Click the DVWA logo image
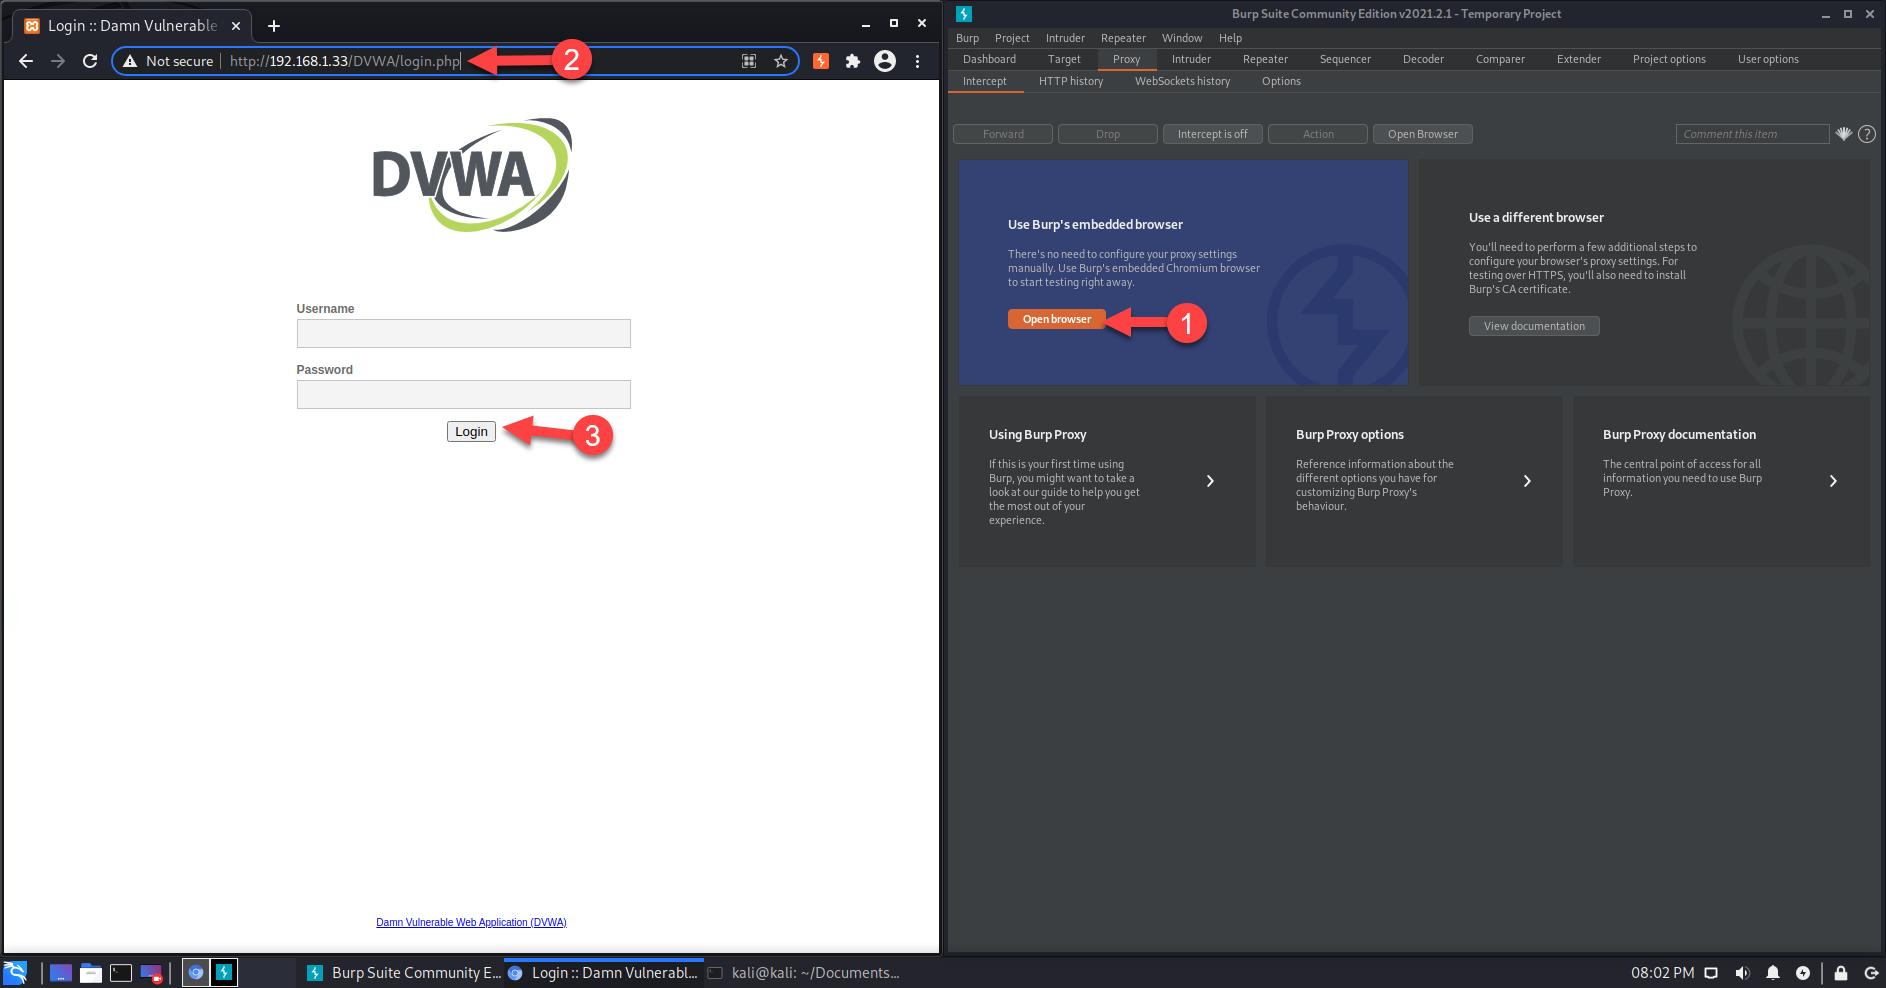Screen dimensions: 1886x988 coord(472,175)
